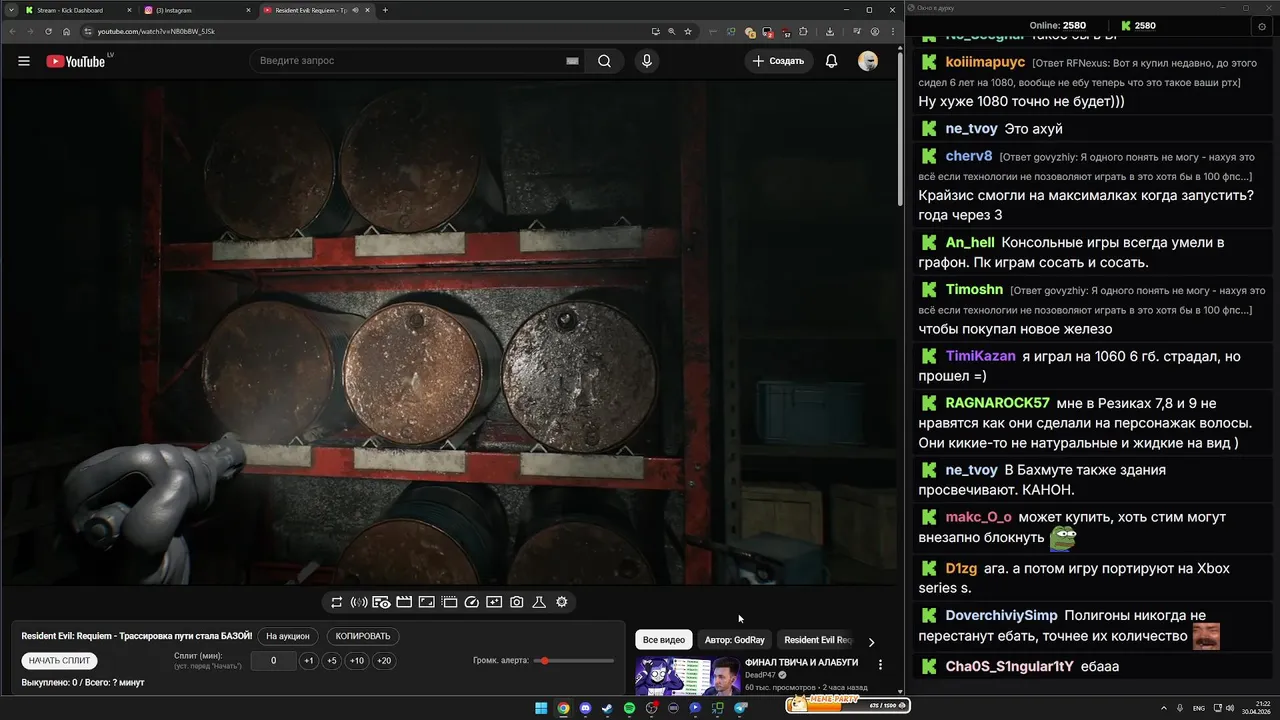
Task: Add +5 minutes to split
Action: pos(332,661)
